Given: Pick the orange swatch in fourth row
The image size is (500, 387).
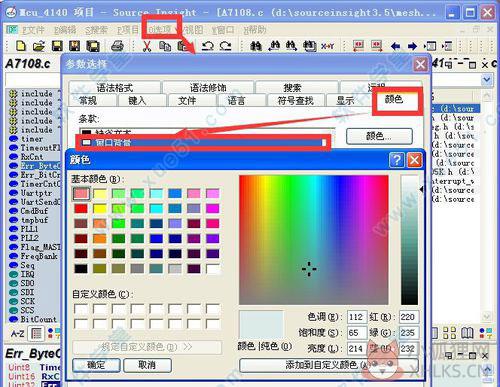Looking at the screenshot, I should point(100,239).
